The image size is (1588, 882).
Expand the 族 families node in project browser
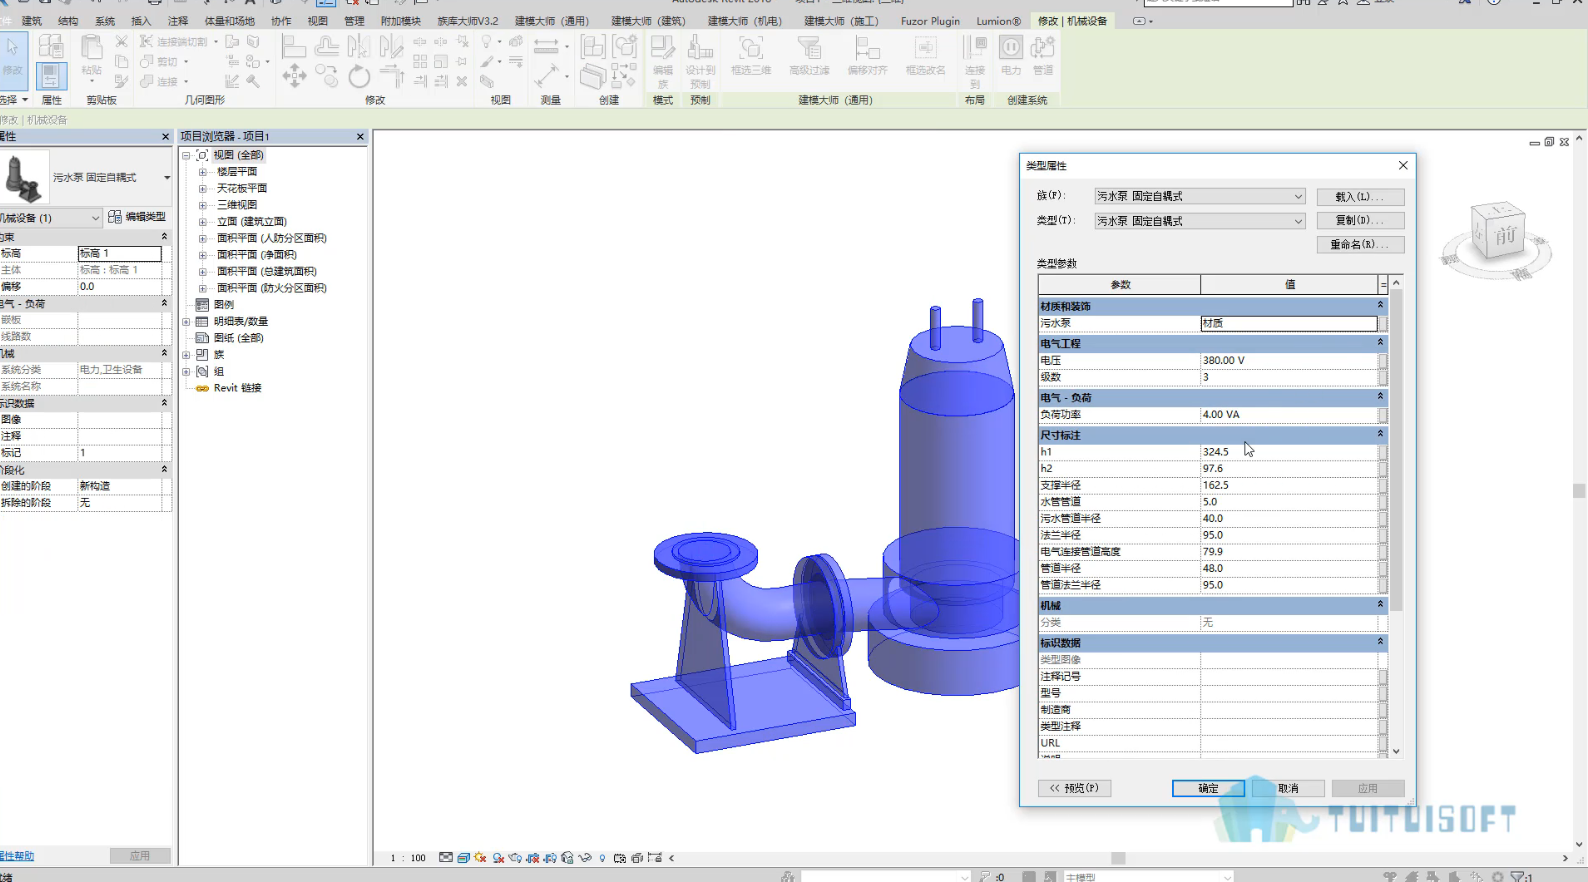point(186,355)
